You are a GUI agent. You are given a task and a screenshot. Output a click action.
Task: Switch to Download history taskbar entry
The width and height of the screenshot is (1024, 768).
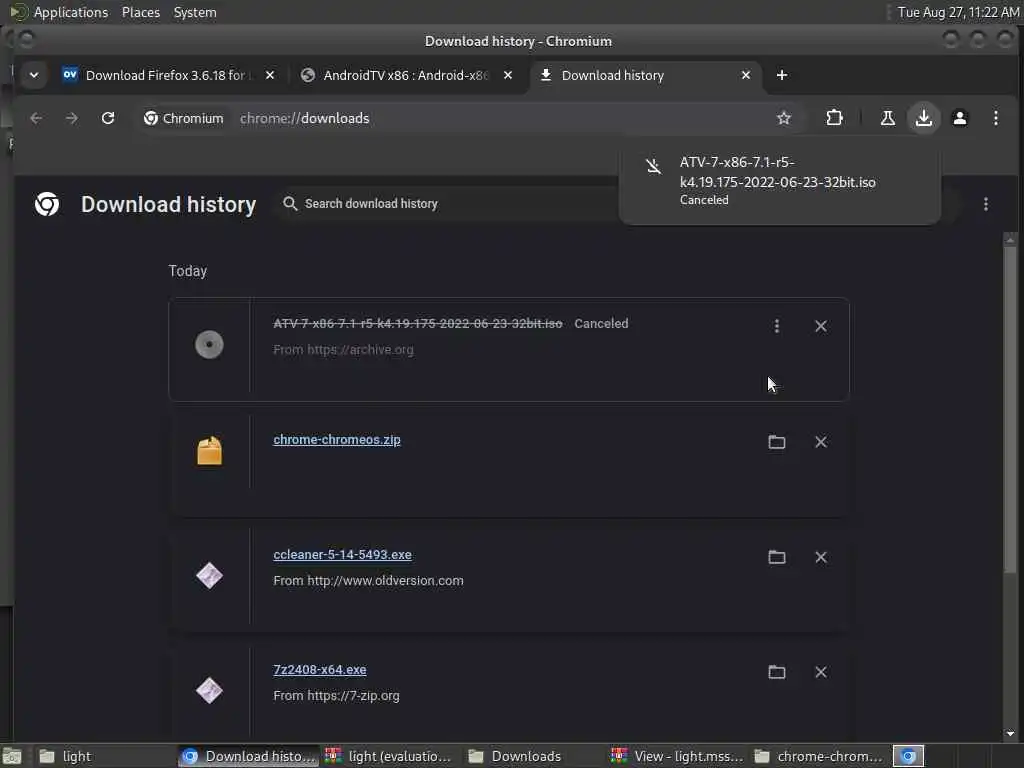click(x=249, y=756)
